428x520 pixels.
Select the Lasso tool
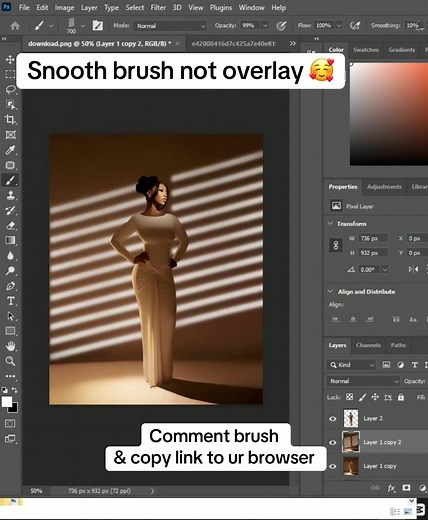click(10, 89)
